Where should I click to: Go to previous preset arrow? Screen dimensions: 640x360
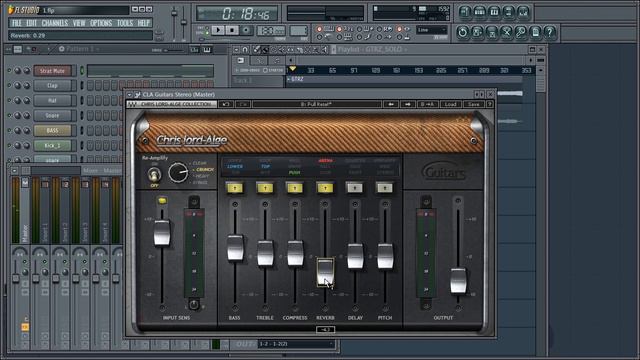point(391,104)
